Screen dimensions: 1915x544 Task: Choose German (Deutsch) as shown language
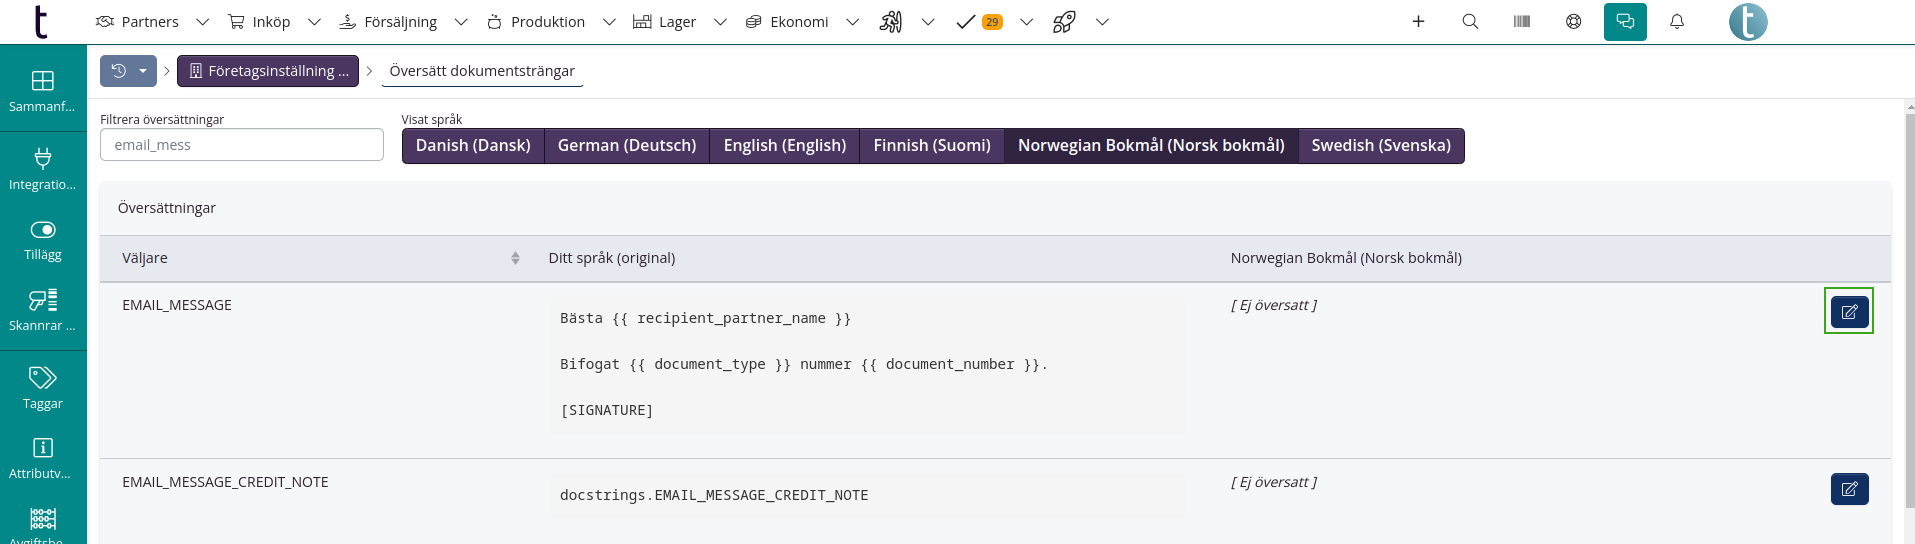pos(626,146)
